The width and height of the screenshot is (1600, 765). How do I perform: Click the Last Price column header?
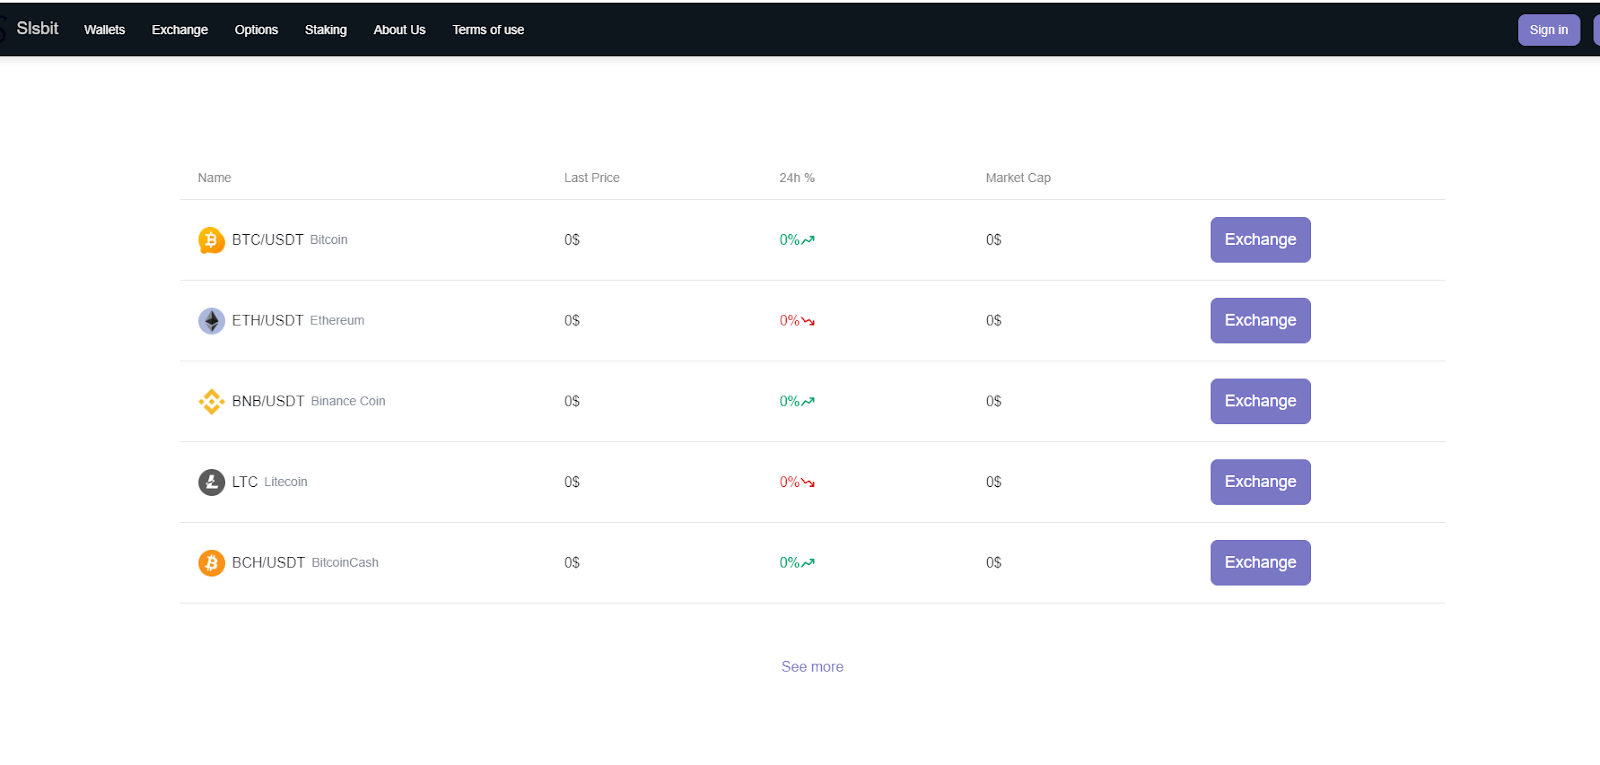(592, 178)
